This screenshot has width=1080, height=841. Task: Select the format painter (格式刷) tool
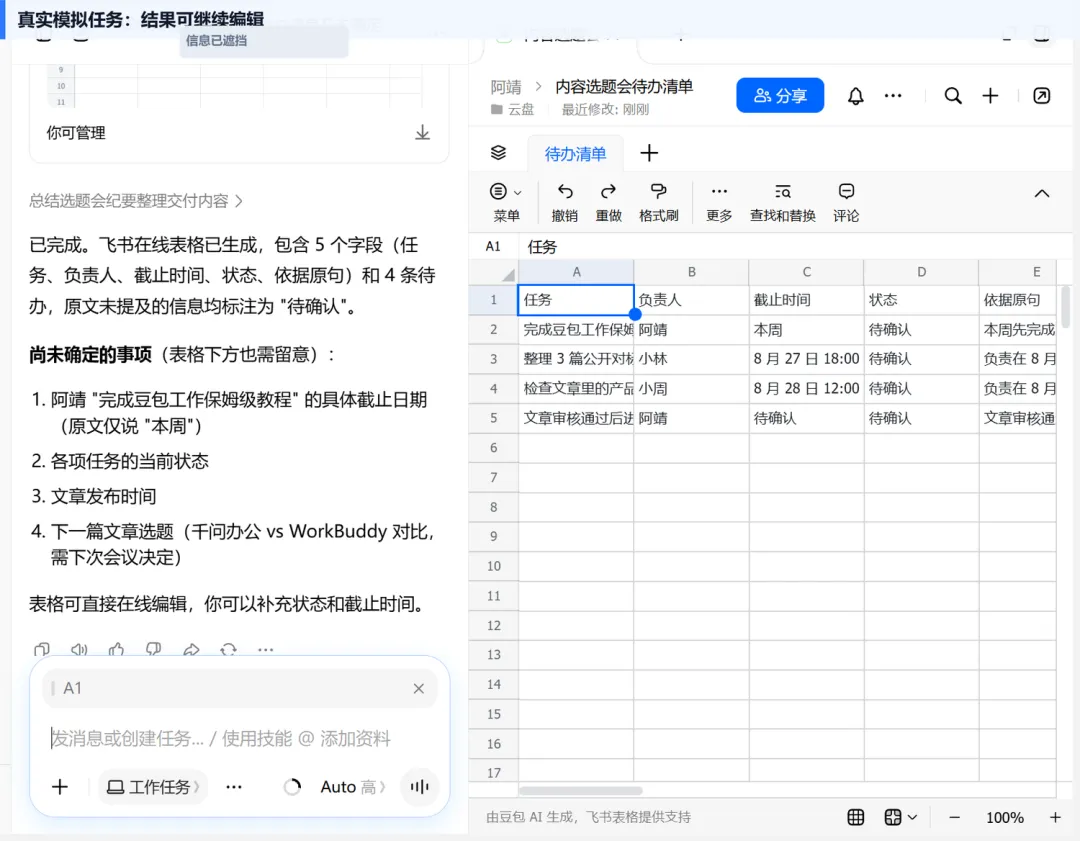pyautogui.click(x=658, y=191)
